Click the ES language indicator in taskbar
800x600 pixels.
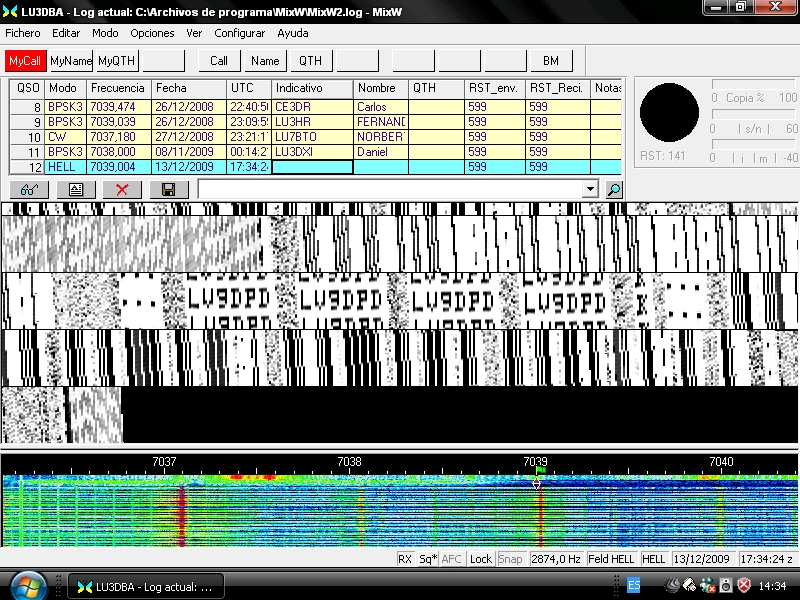click(x=634, y=585)
